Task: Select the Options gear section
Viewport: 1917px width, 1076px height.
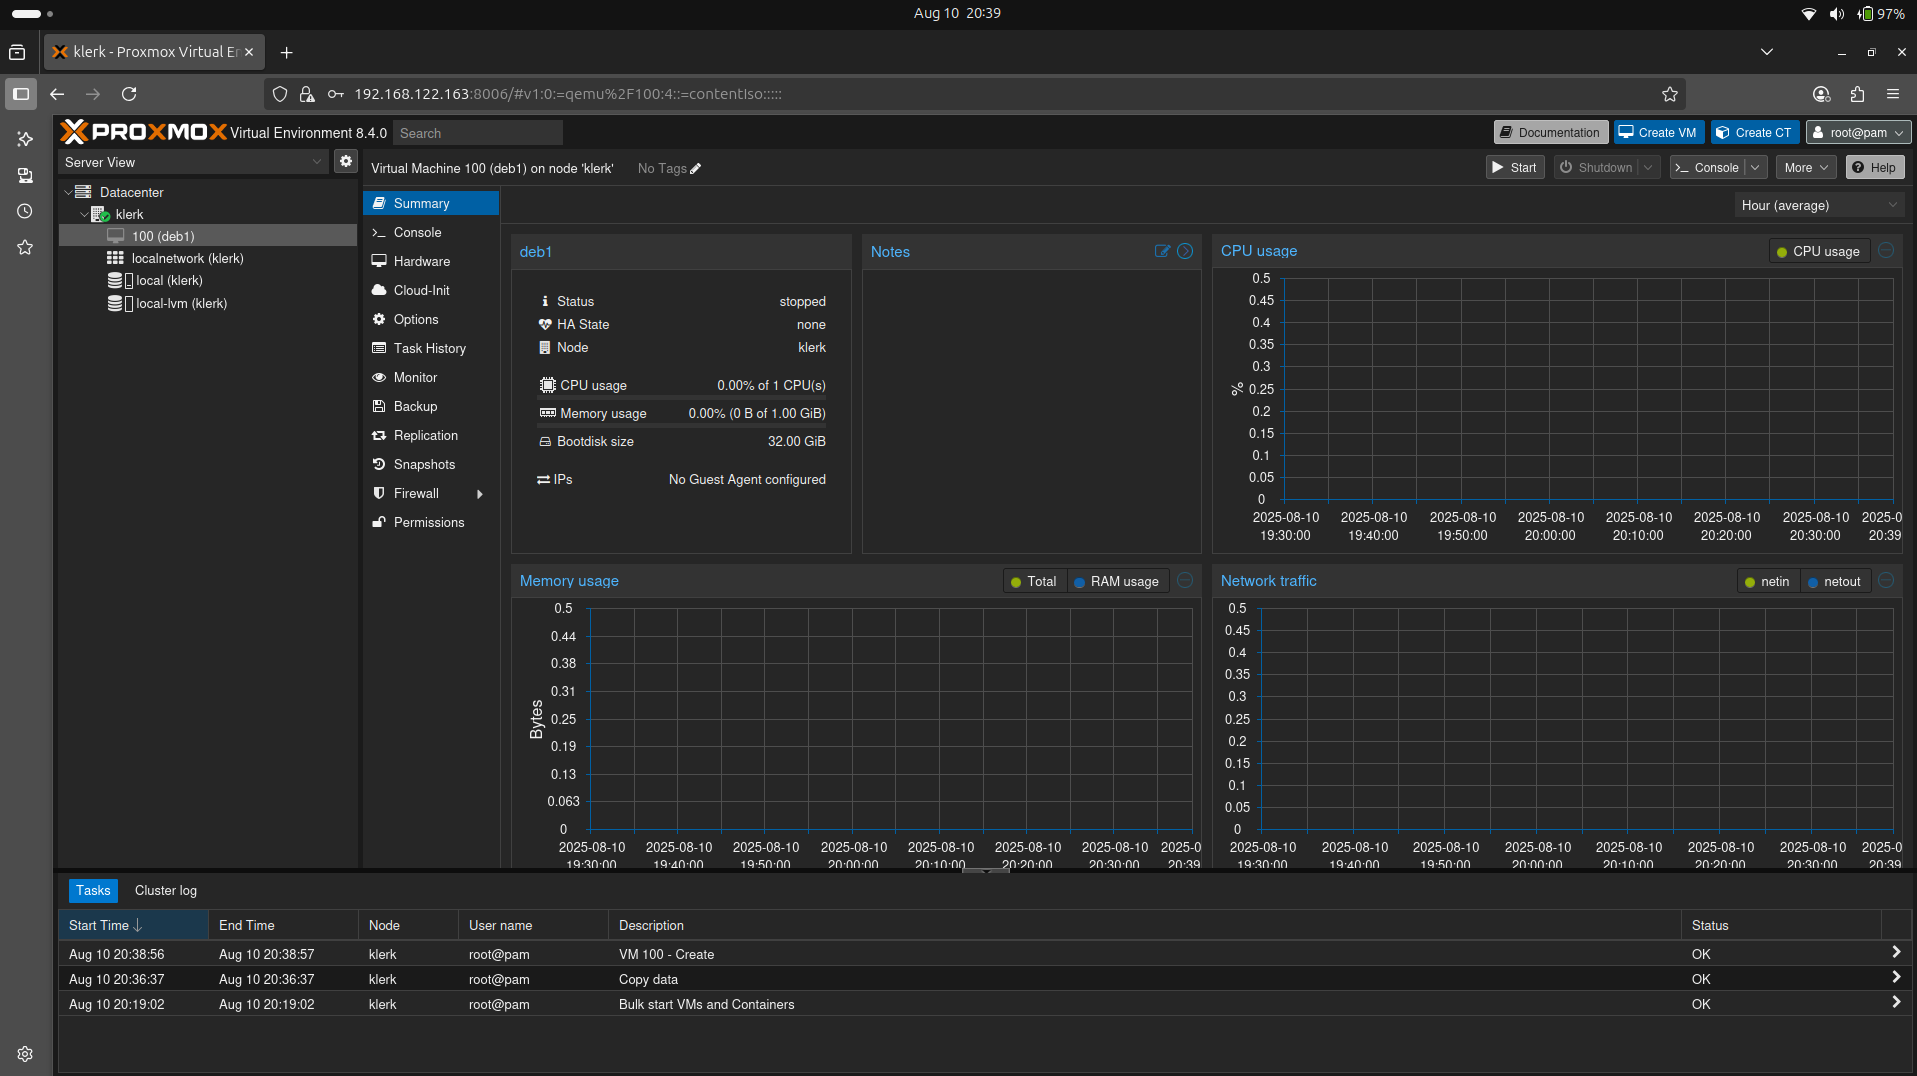Action: point(414,319)
